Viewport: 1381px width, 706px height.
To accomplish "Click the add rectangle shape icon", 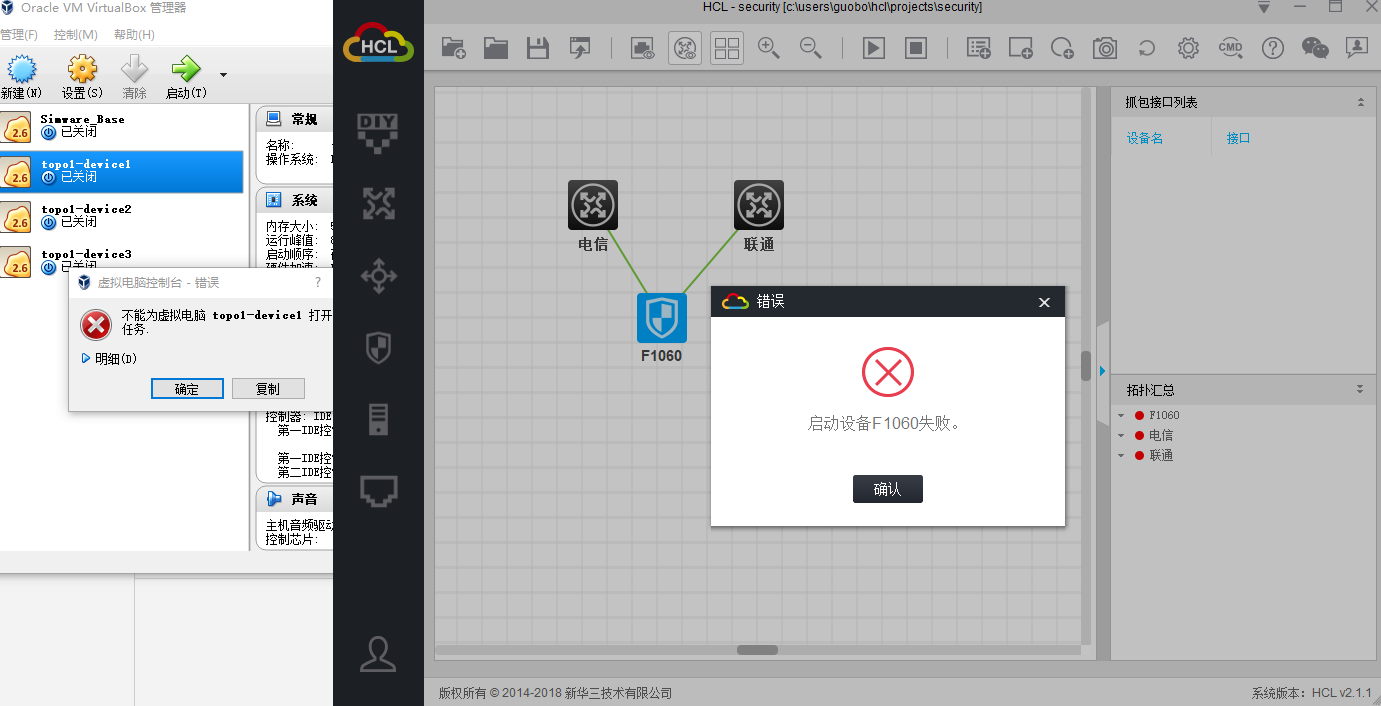I will [1021, 47].
